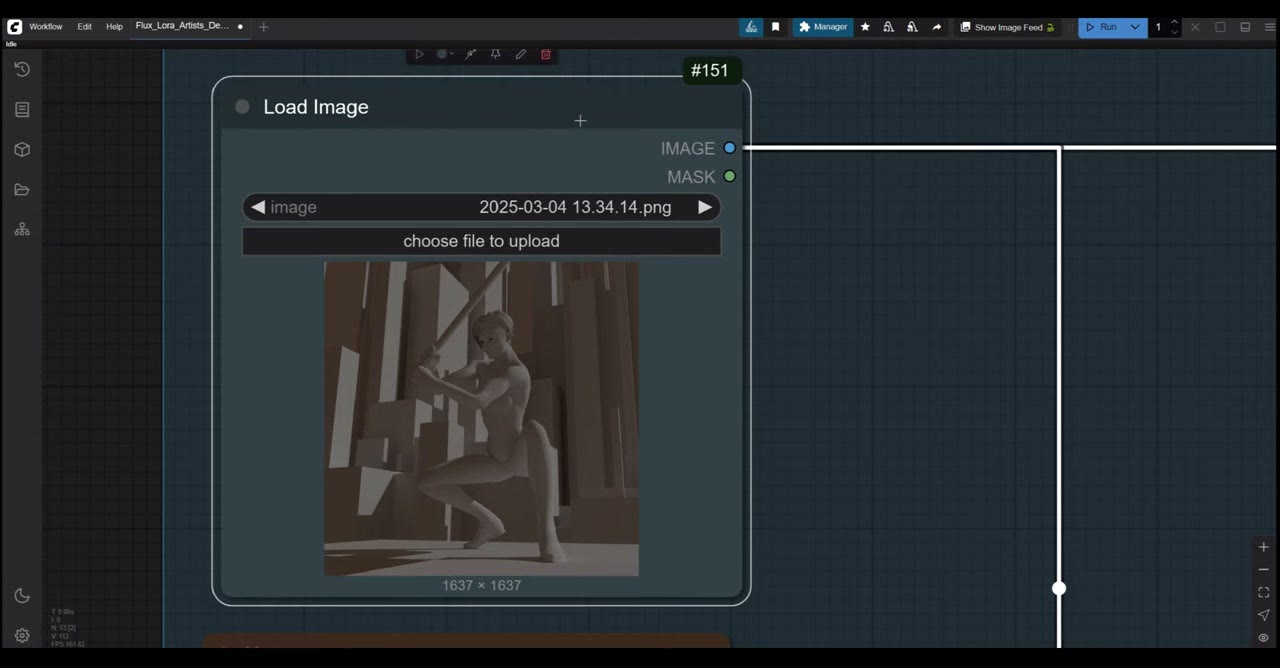Select previous image with left arrow
This screenshot has width=1280, height=668.
click(x=258, y=207)
